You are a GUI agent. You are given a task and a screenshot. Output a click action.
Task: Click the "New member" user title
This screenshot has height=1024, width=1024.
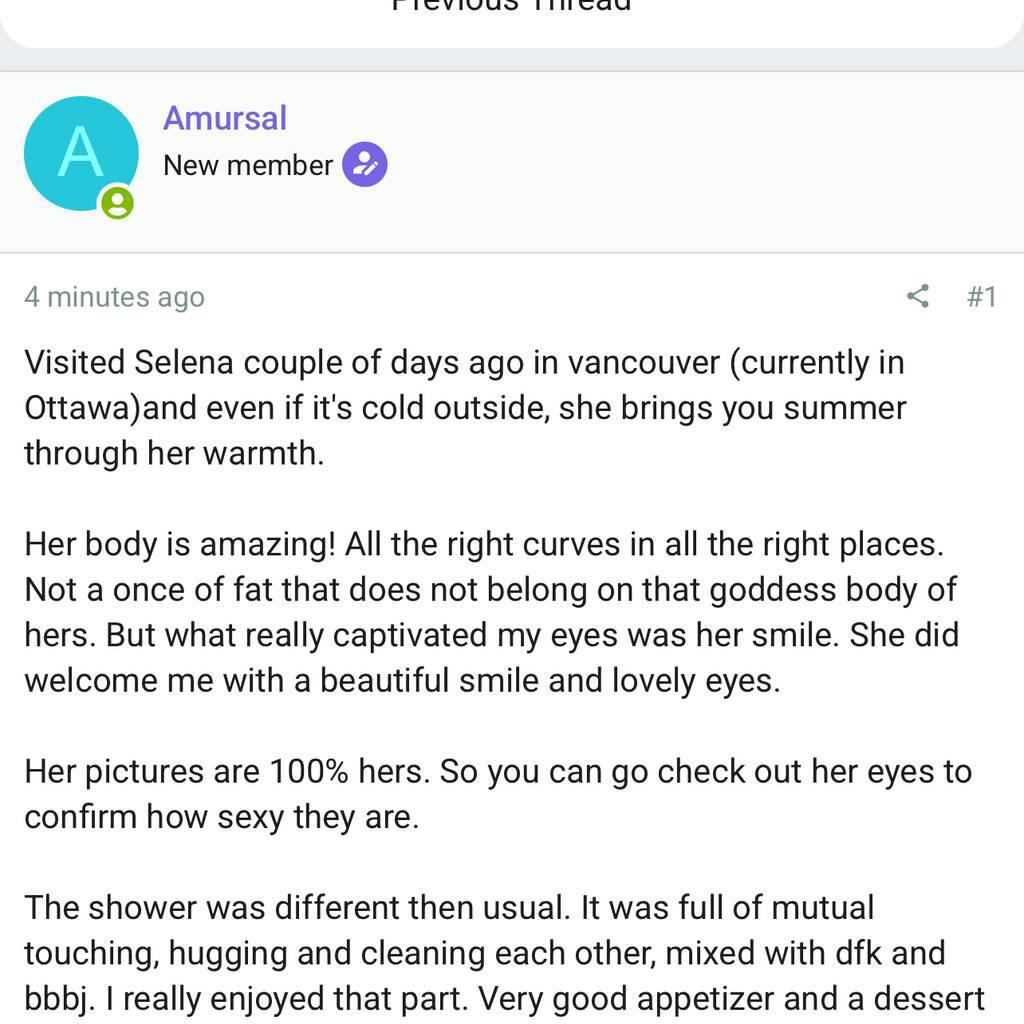pos(248,165)
